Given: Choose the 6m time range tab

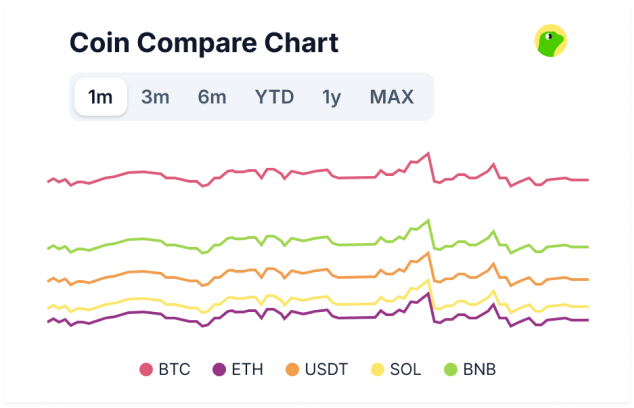Looking at the screenshot, I should (211, 97).
